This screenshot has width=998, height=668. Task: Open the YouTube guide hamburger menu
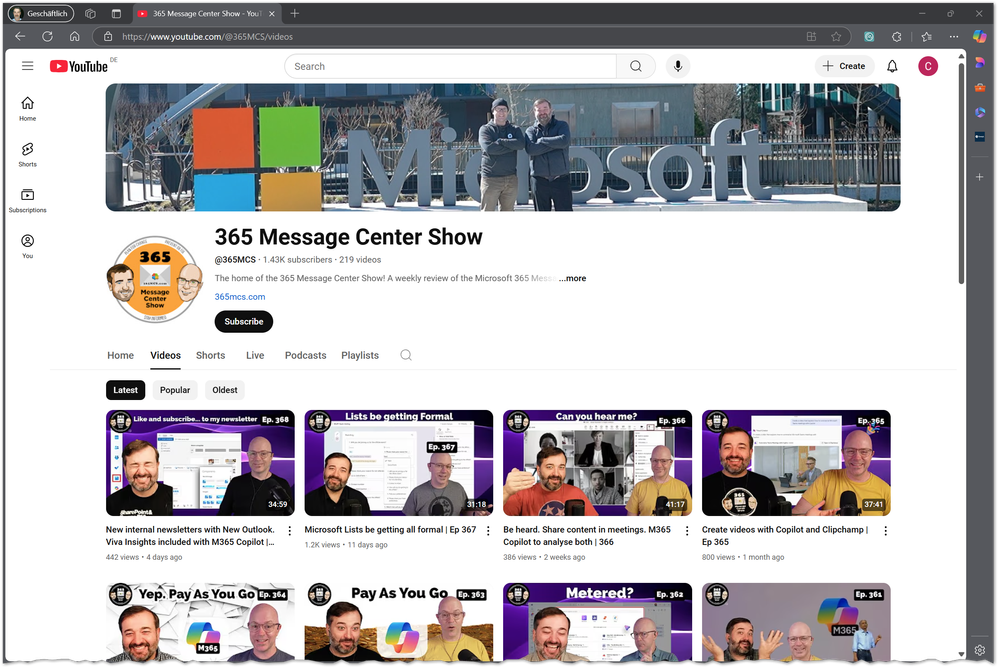pyautogui.click(x=27, y=66)
